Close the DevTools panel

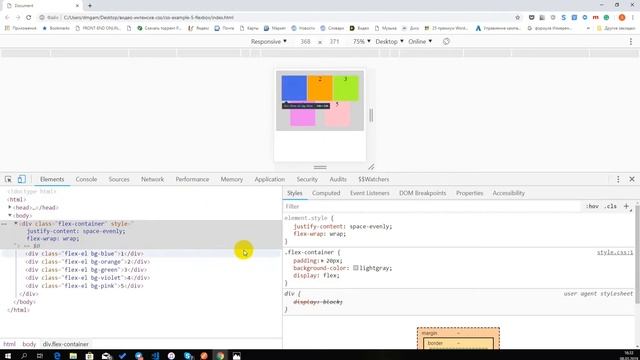coord(632,179)
